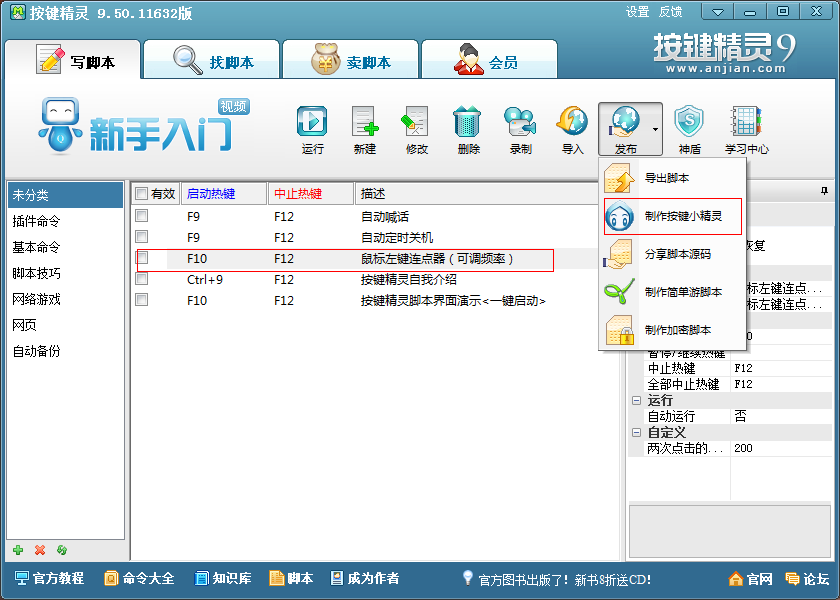Expand the dropdown arrow beside 发布

(655, 129)
